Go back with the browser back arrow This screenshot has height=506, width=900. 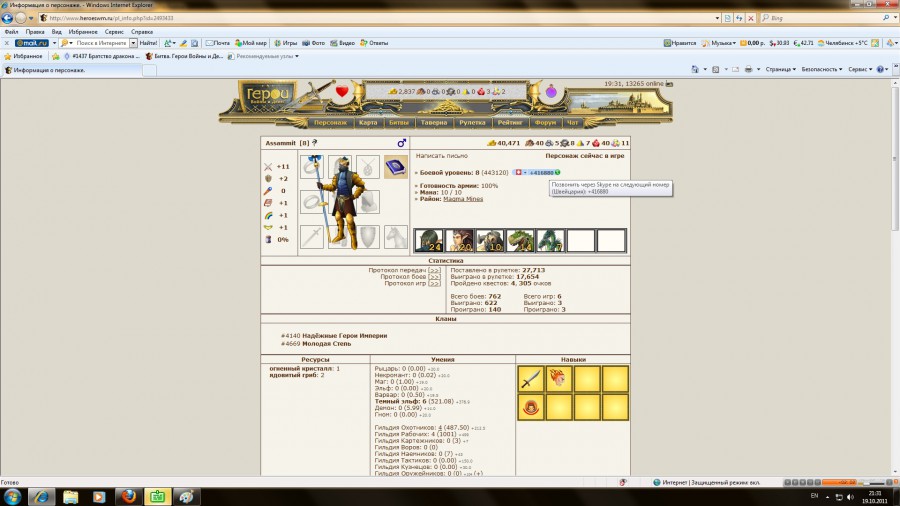click(x=7, y=18)
